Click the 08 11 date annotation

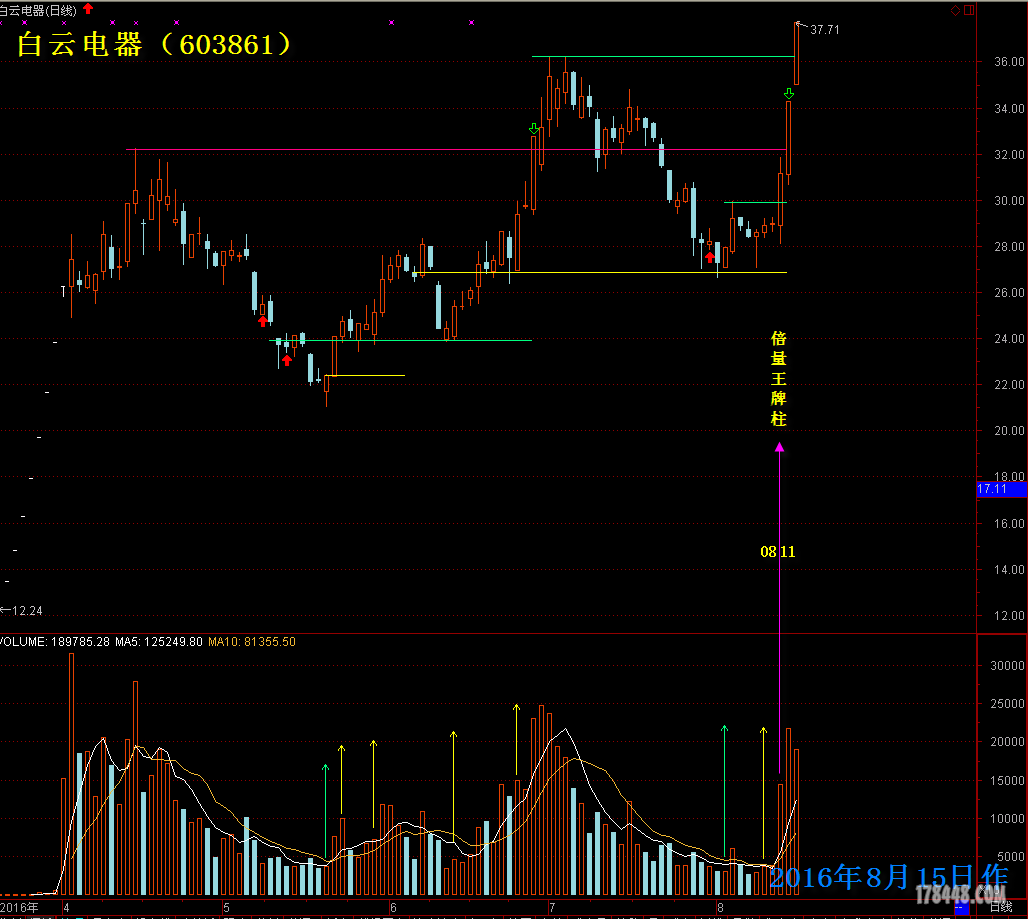(x=778, y=551)
